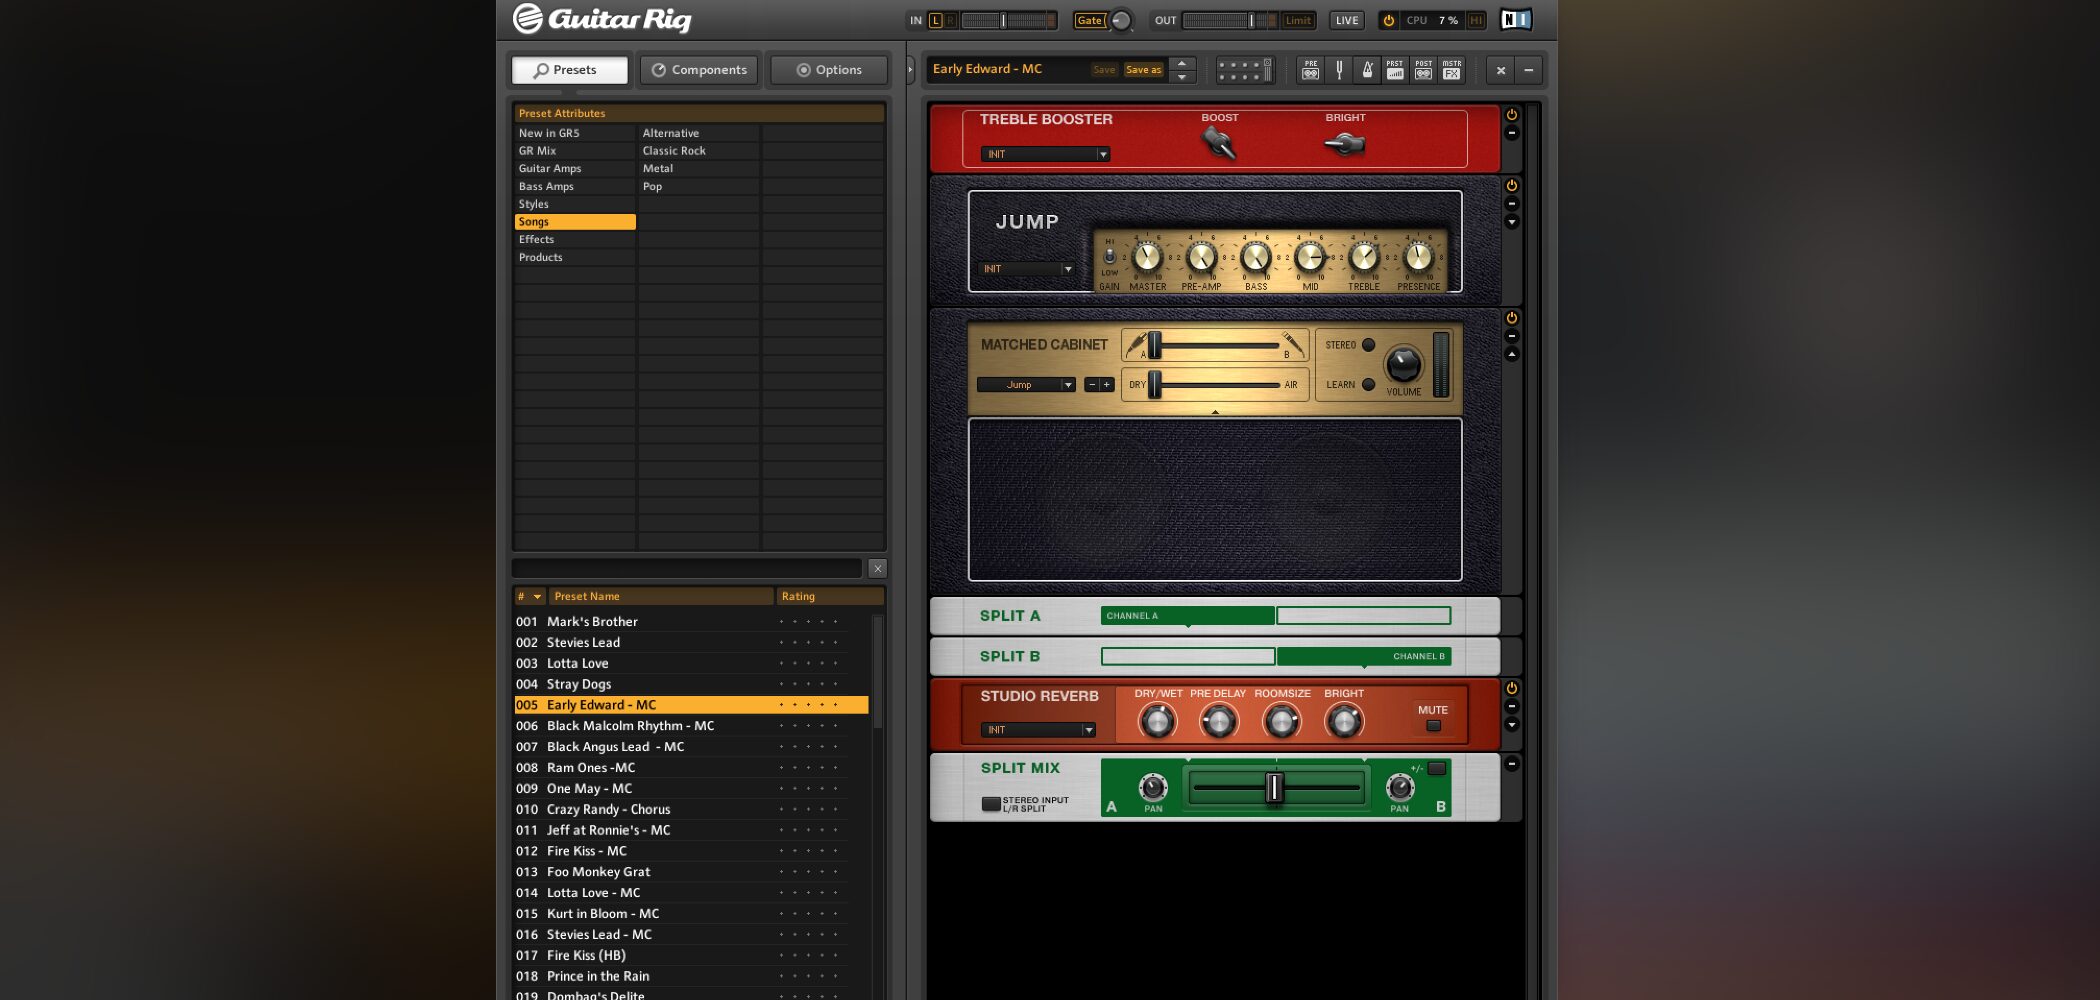
Task: Open the Options tab
Action: (x=829, y=70)
